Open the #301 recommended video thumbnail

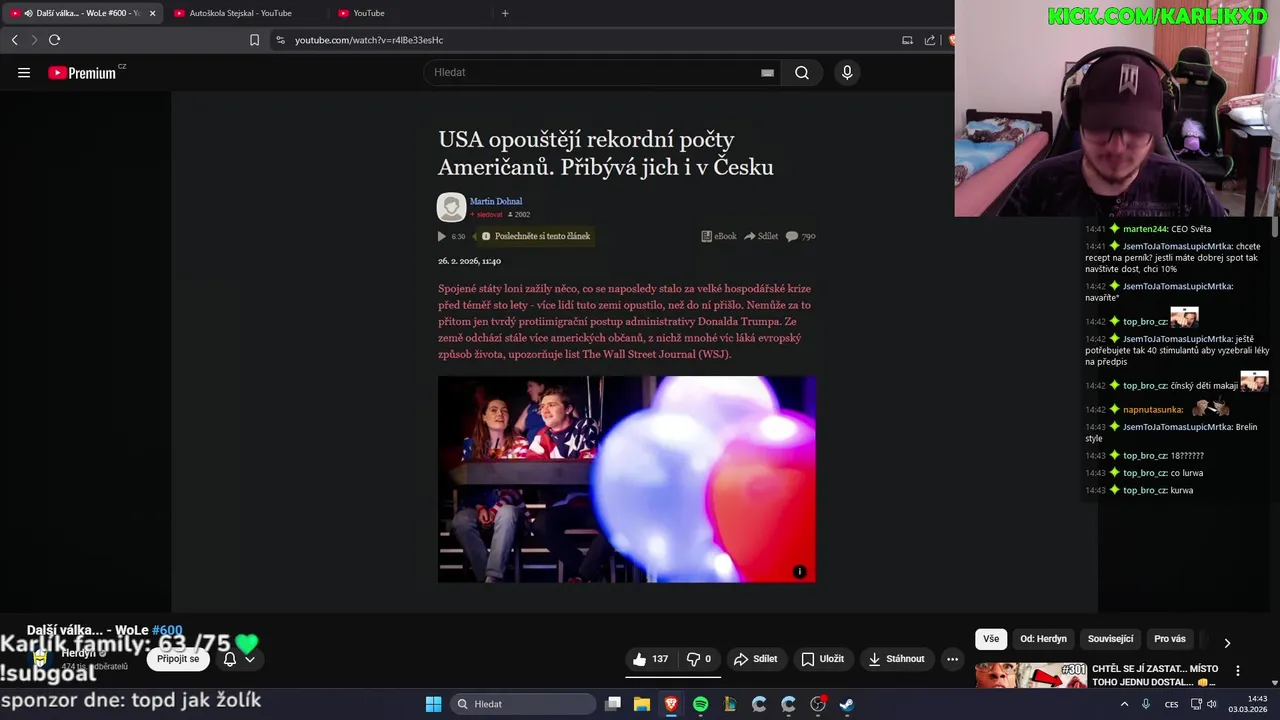tap(1031, 675)
